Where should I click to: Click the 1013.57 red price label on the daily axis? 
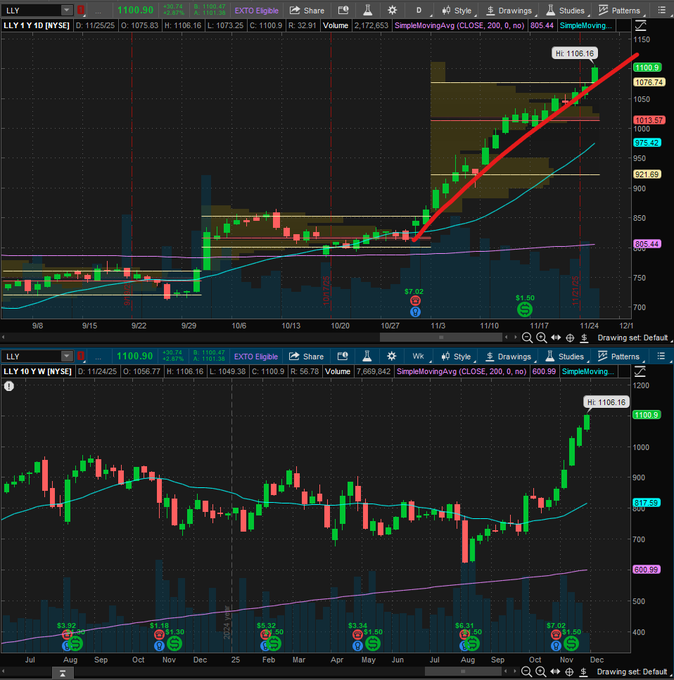(x=649, y=120)
